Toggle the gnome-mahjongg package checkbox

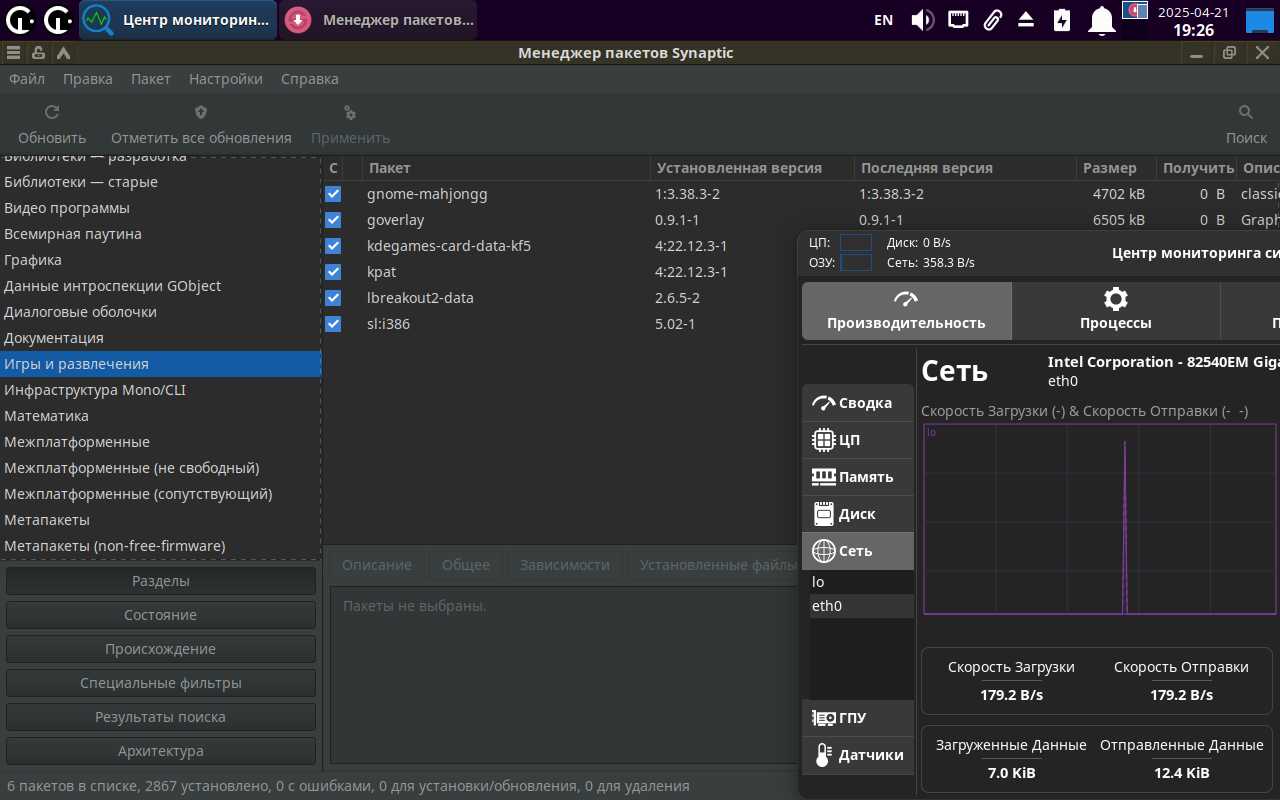[333, 194]
